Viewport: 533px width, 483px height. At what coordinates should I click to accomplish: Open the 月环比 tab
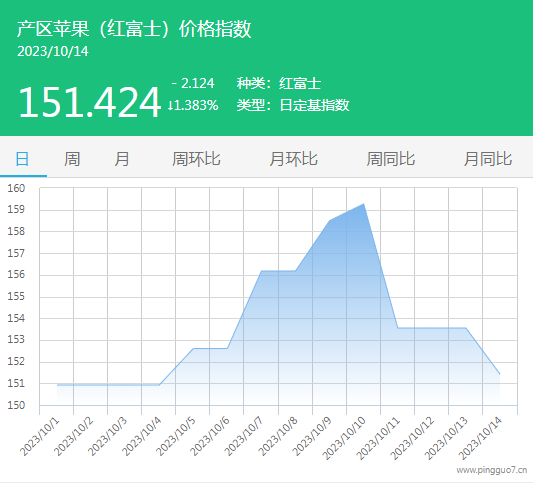tap(293, 159)
